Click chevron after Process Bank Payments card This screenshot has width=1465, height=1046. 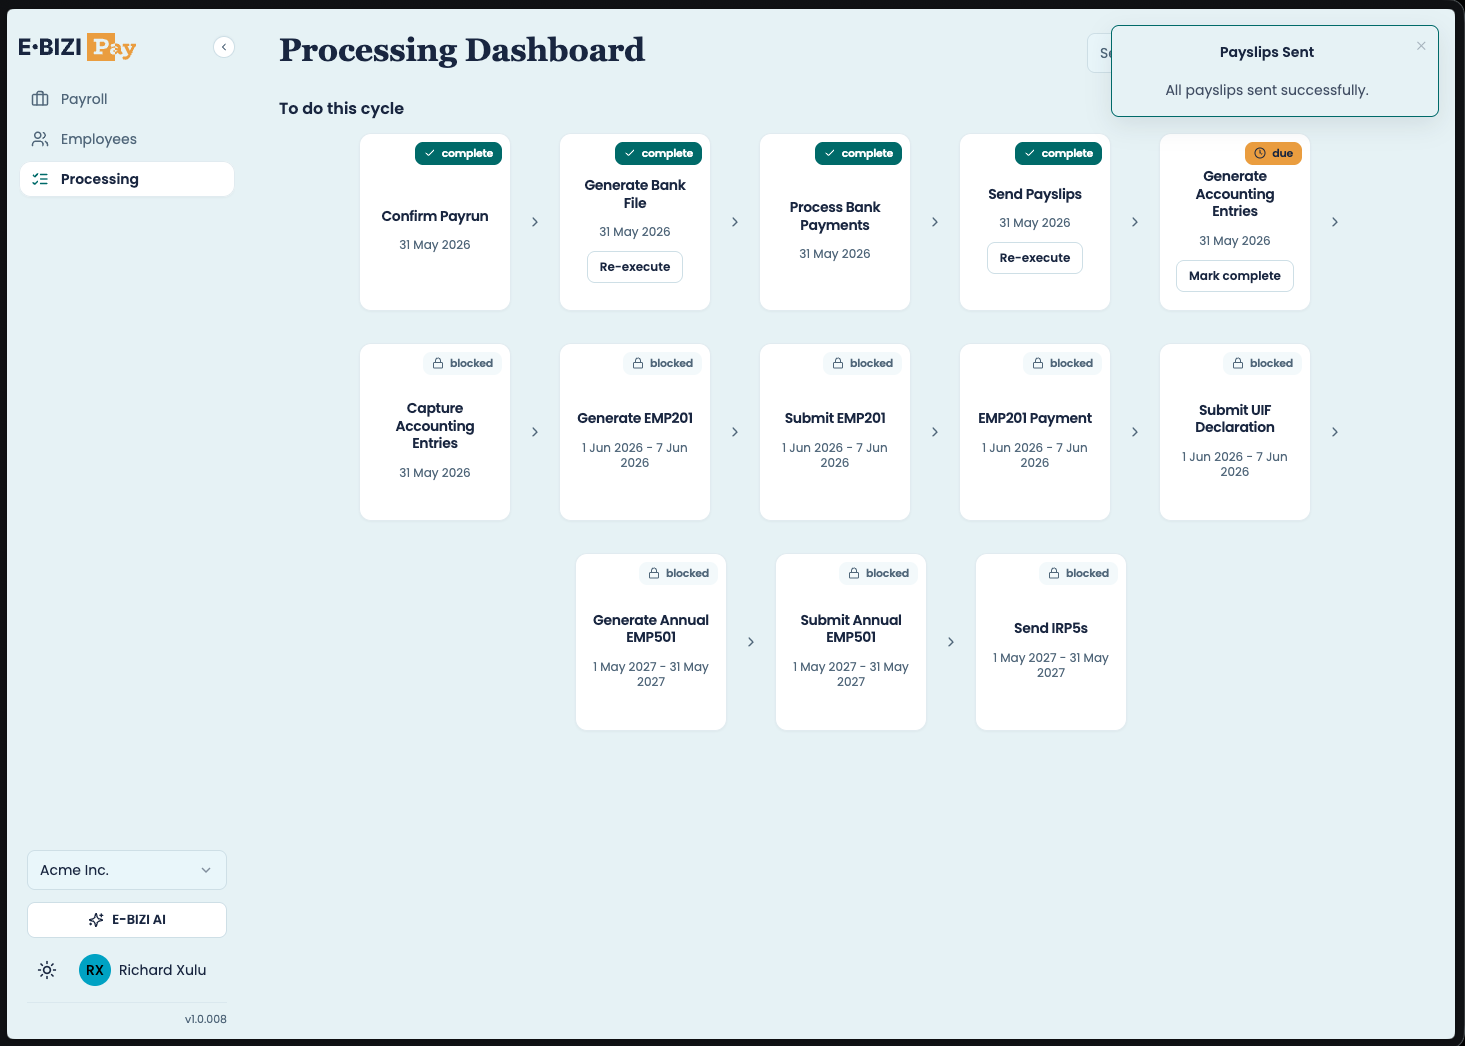click(935, 222)
